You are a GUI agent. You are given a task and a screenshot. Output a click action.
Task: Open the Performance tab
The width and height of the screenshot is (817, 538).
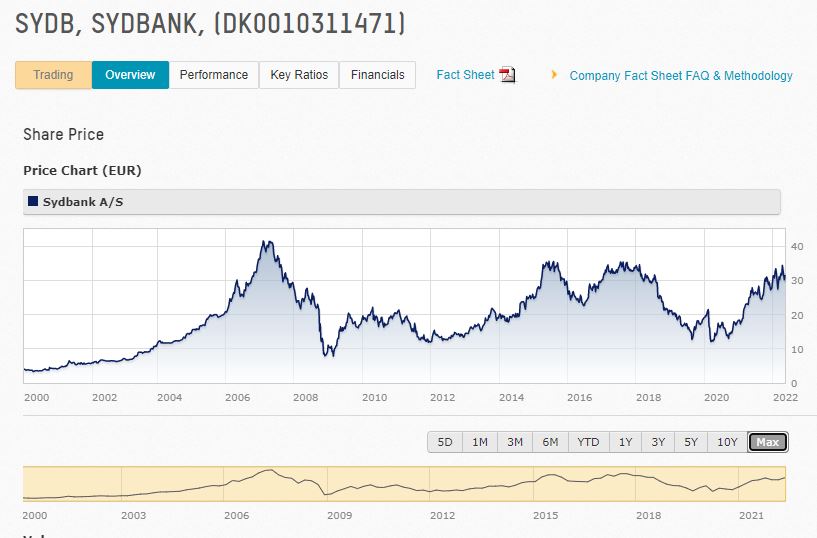(213, 75)
